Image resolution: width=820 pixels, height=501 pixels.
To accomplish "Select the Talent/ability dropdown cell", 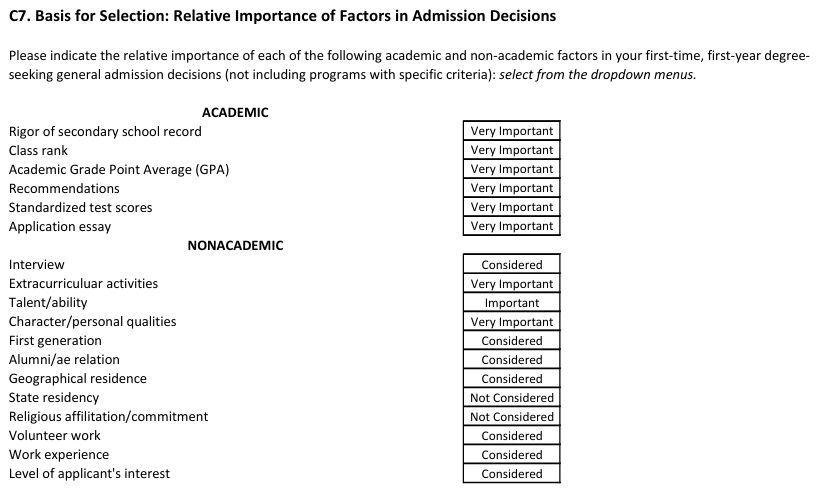I will point(511,303).
